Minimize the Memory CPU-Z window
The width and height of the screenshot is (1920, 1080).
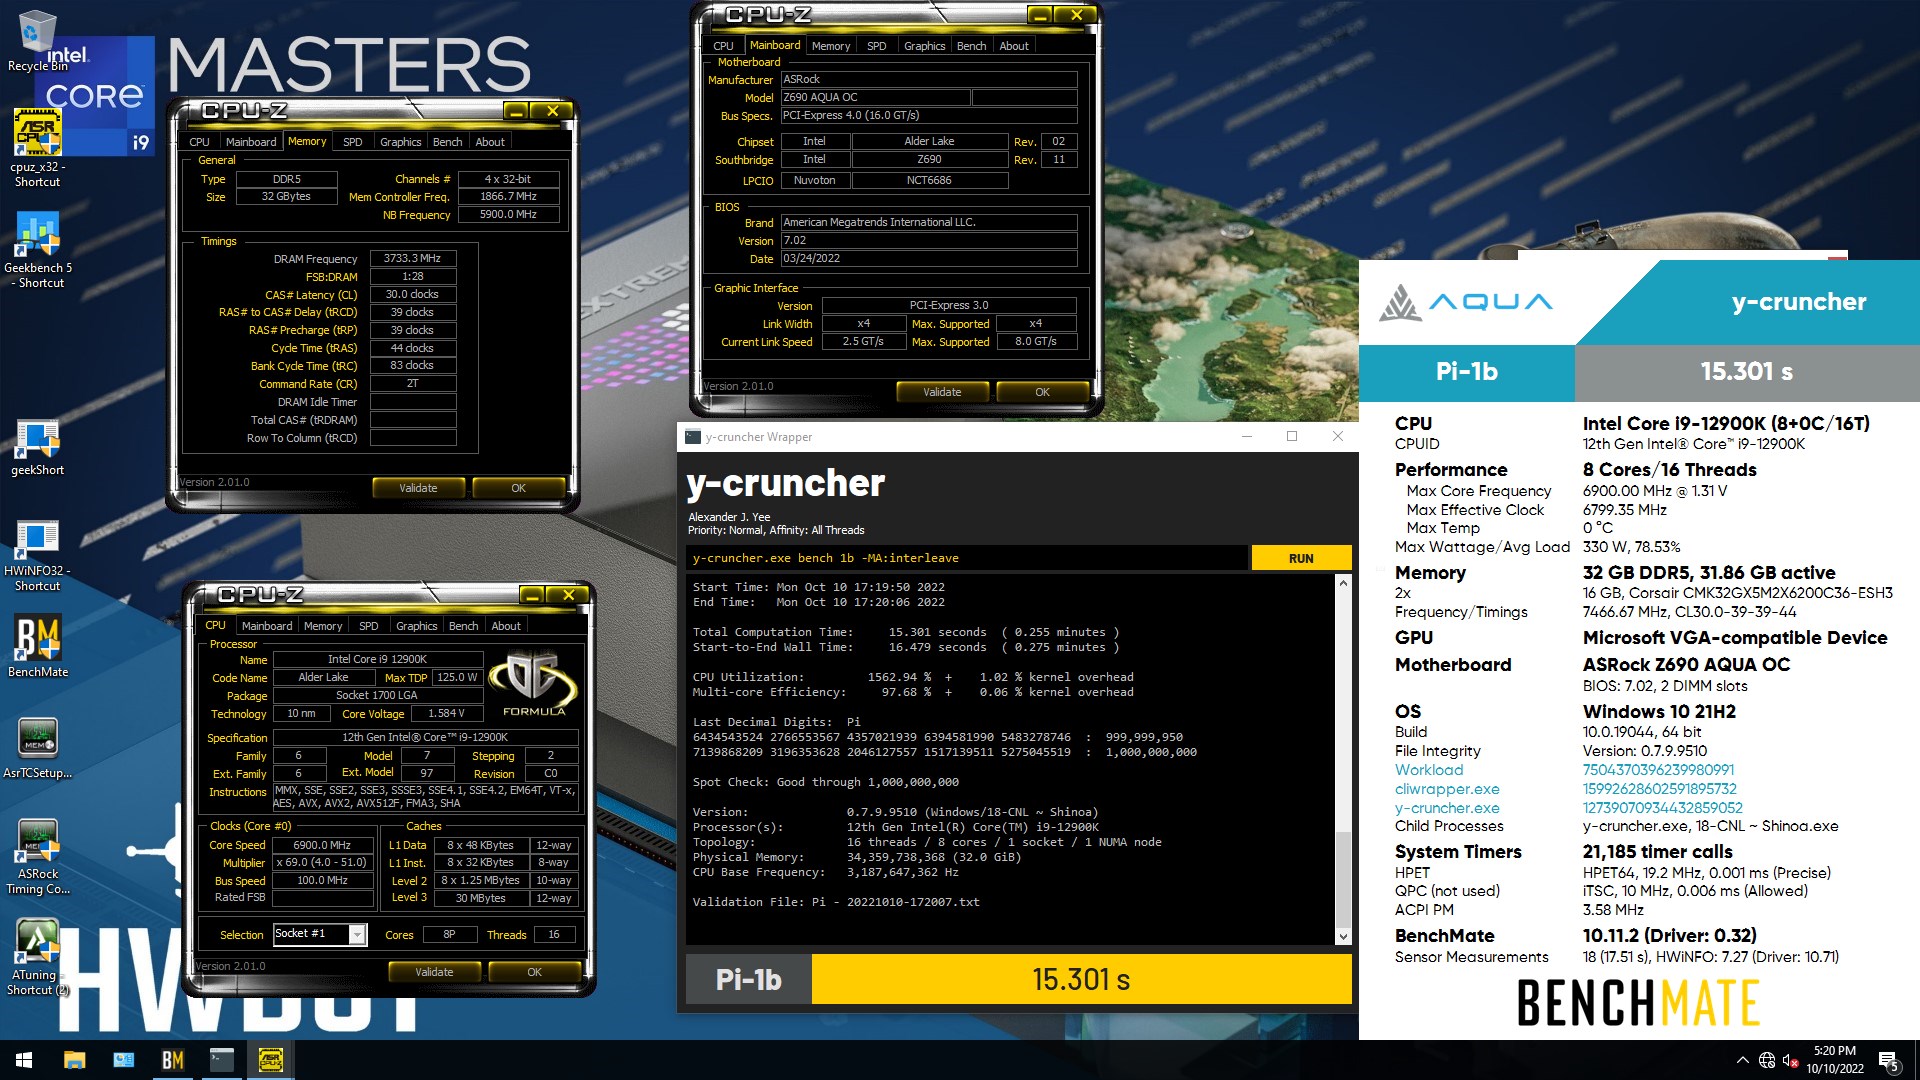516,111
